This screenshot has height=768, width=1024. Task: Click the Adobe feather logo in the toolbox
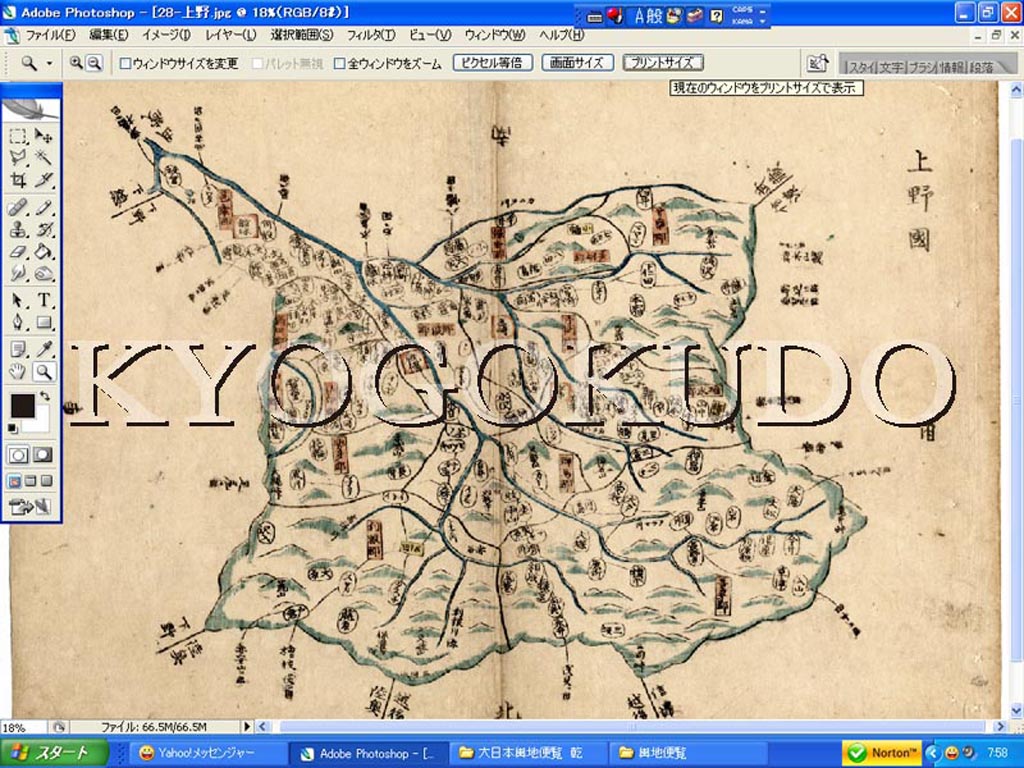(x=31, y=109)
